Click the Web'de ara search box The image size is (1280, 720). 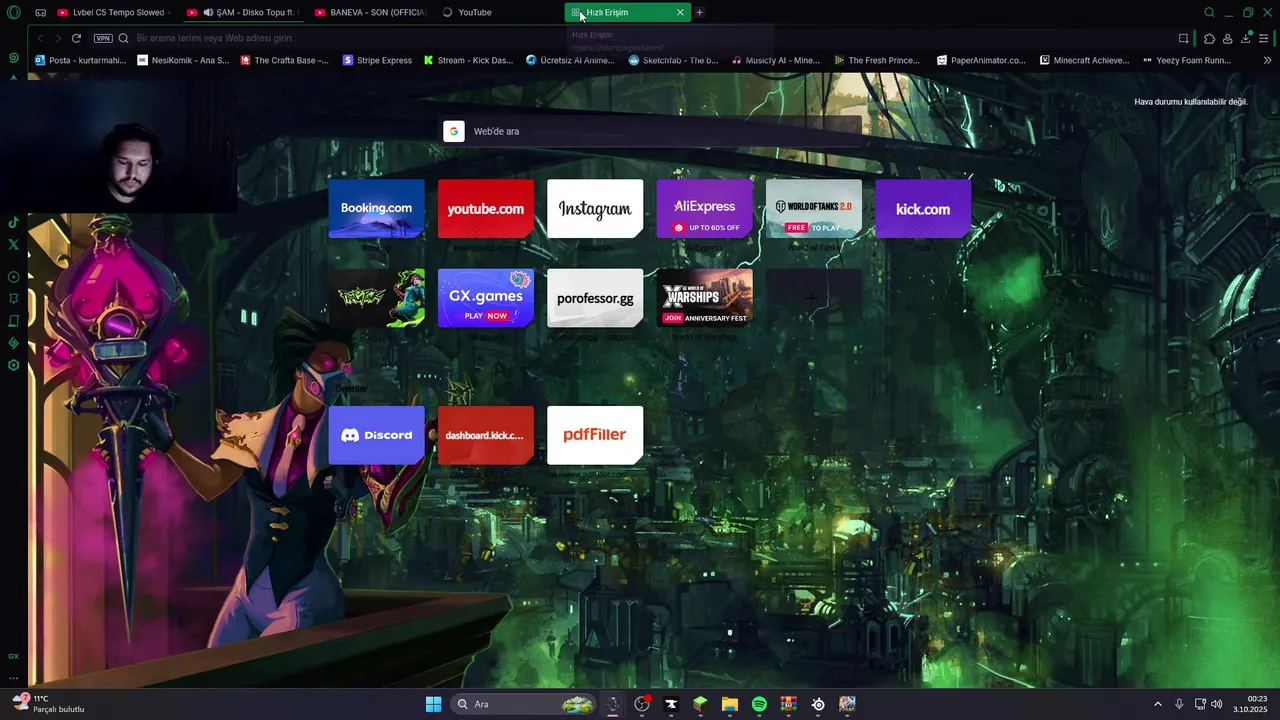(652, 131)
